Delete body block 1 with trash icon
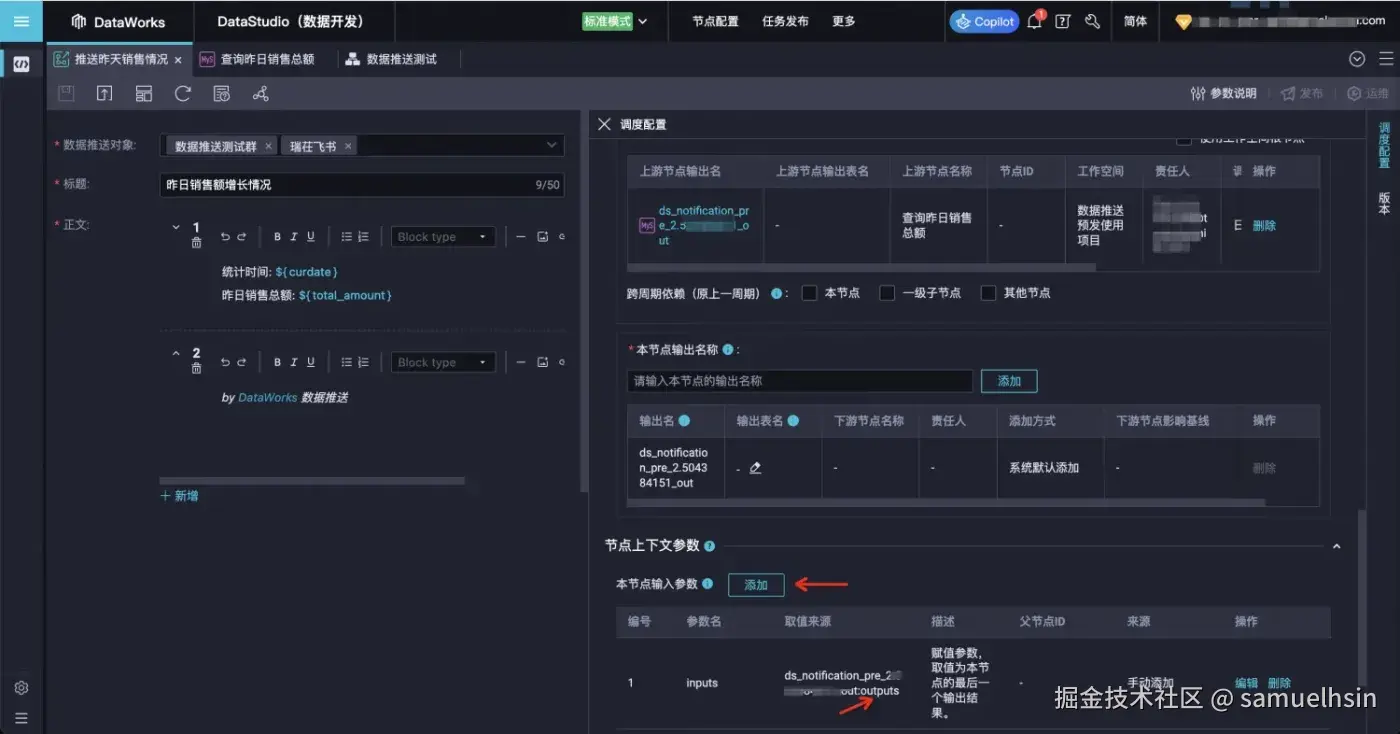The height and width of the screenshot is (734, 1400). pos(196,243)
